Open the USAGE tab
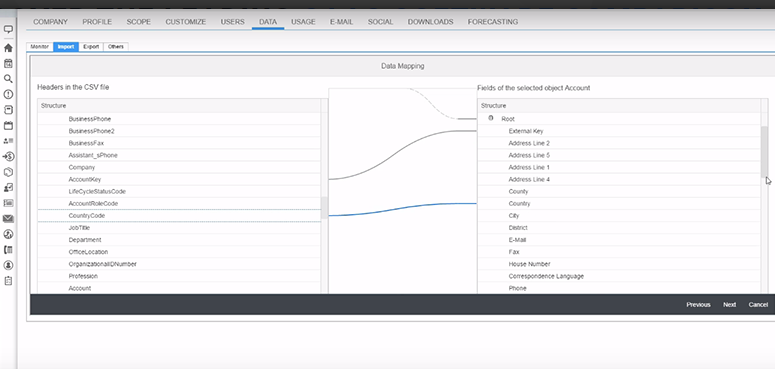 click(303, 22)
